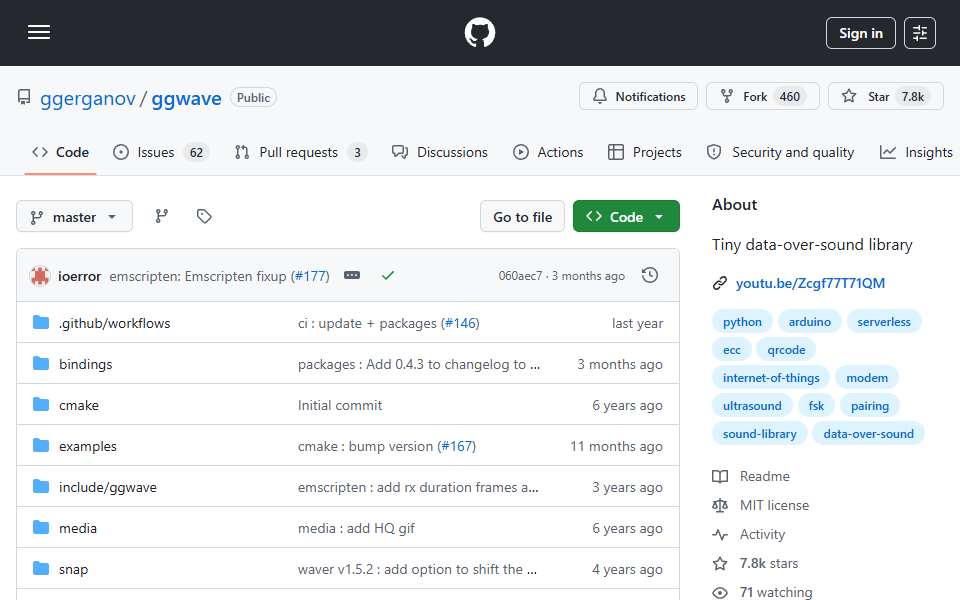Fork the repository
The width and height of the screenshot is (960, 600).
762,96
